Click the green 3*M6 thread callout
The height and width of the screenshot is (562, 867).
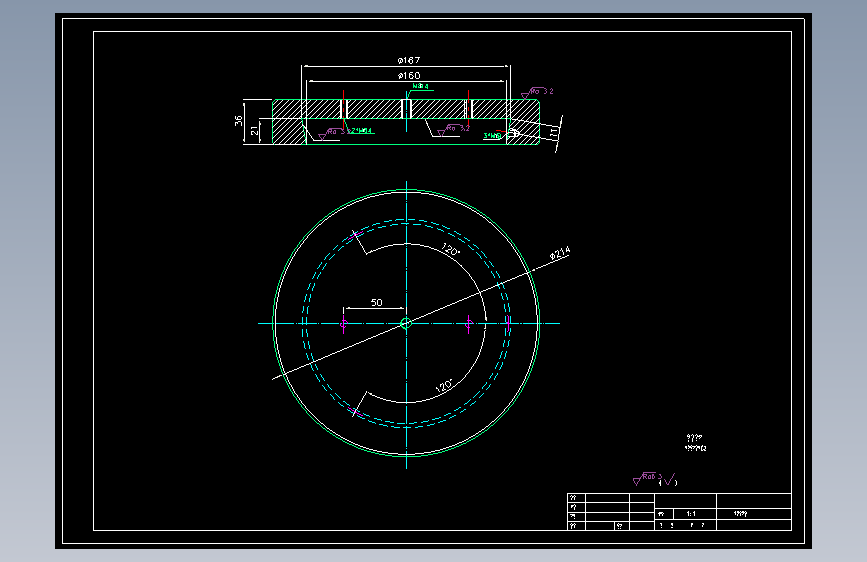[492, 136]
